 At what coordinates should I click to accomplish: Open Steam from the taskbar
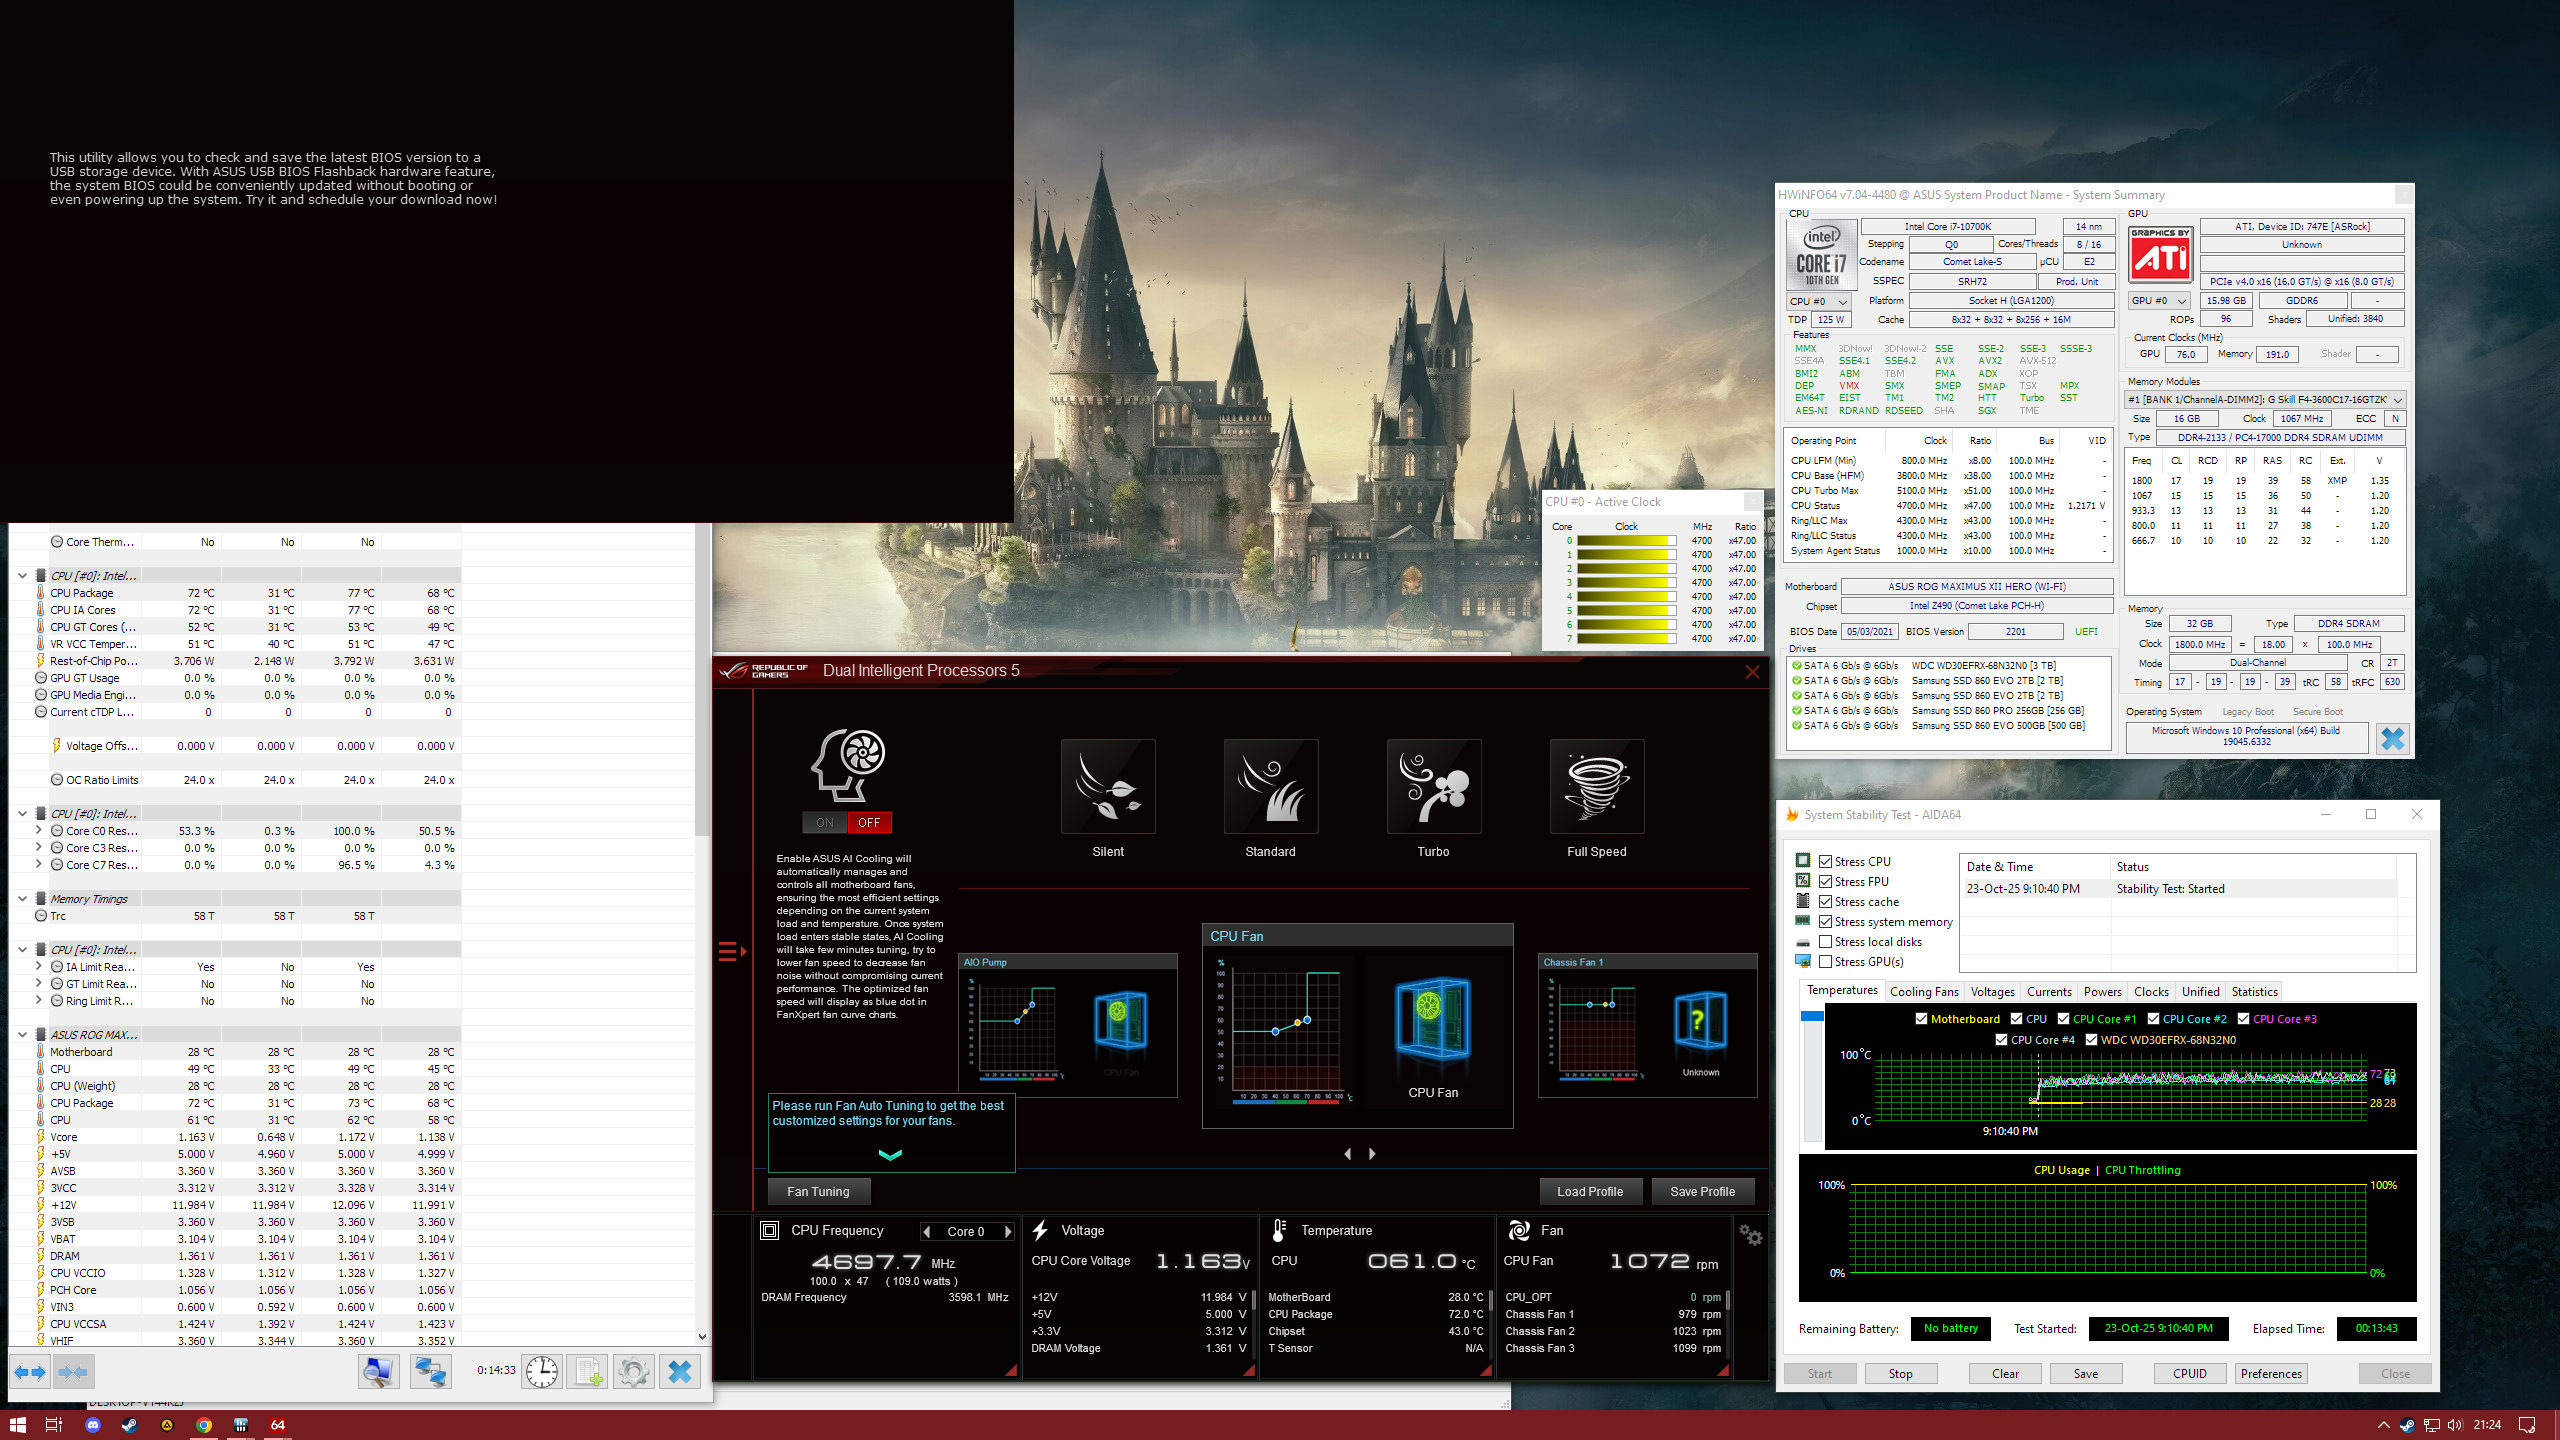pos(129,1425)
